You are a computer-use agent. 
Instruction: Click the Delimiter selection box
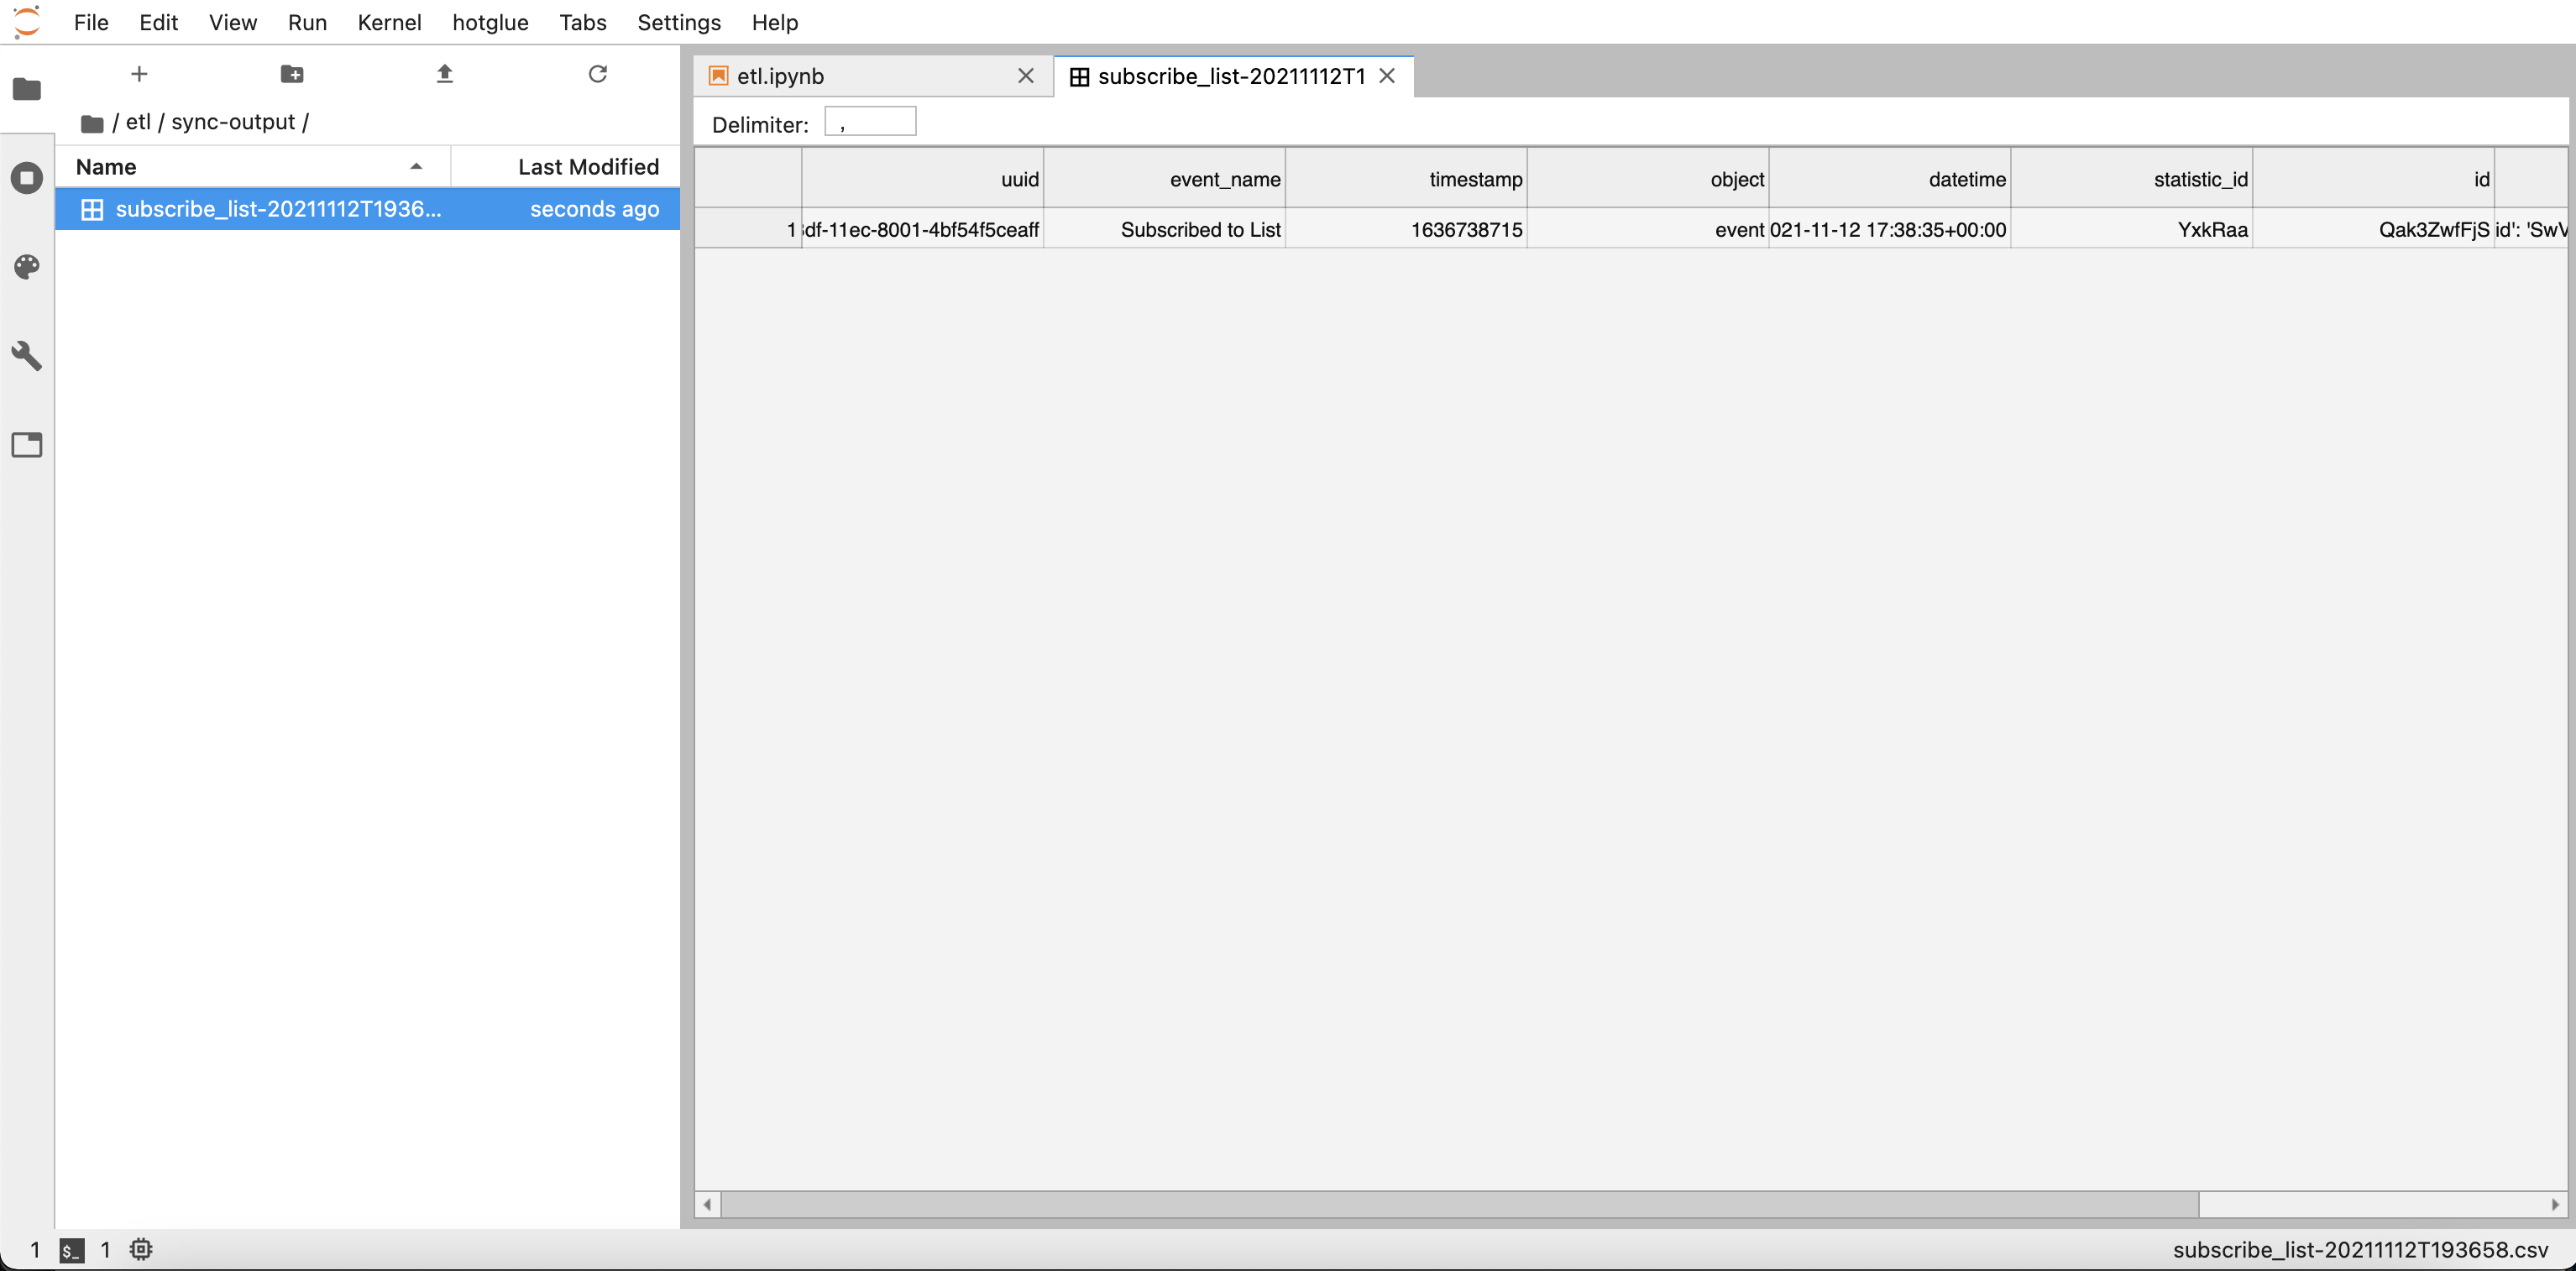click(x=869, y=123)
